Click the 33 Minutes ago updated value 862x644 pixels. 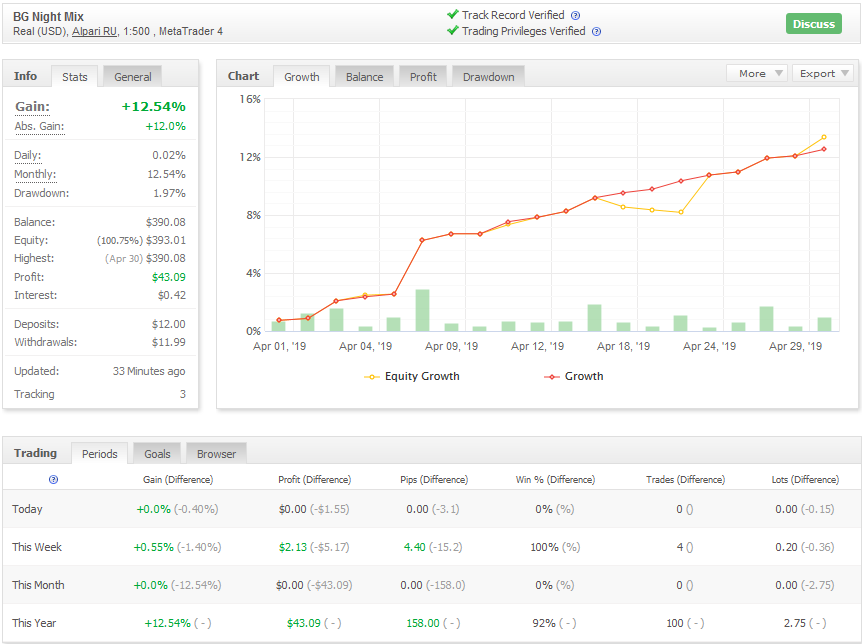point(149,371)
